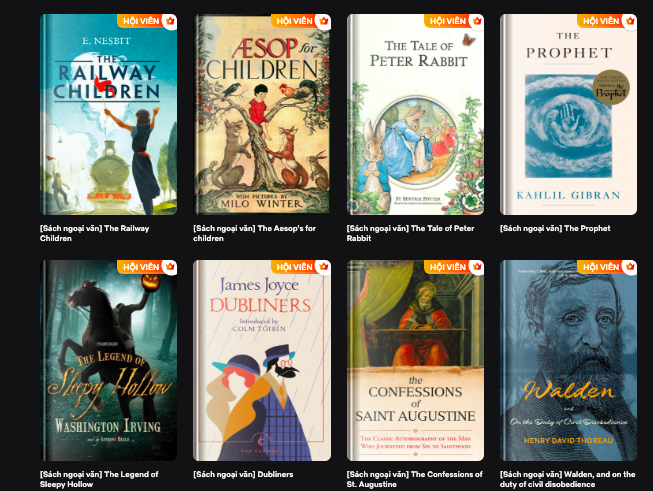The image size is (653, 491).
Task: Click crown icon on Confessions of Saint Augustine cover
Action: coord(477,267)
